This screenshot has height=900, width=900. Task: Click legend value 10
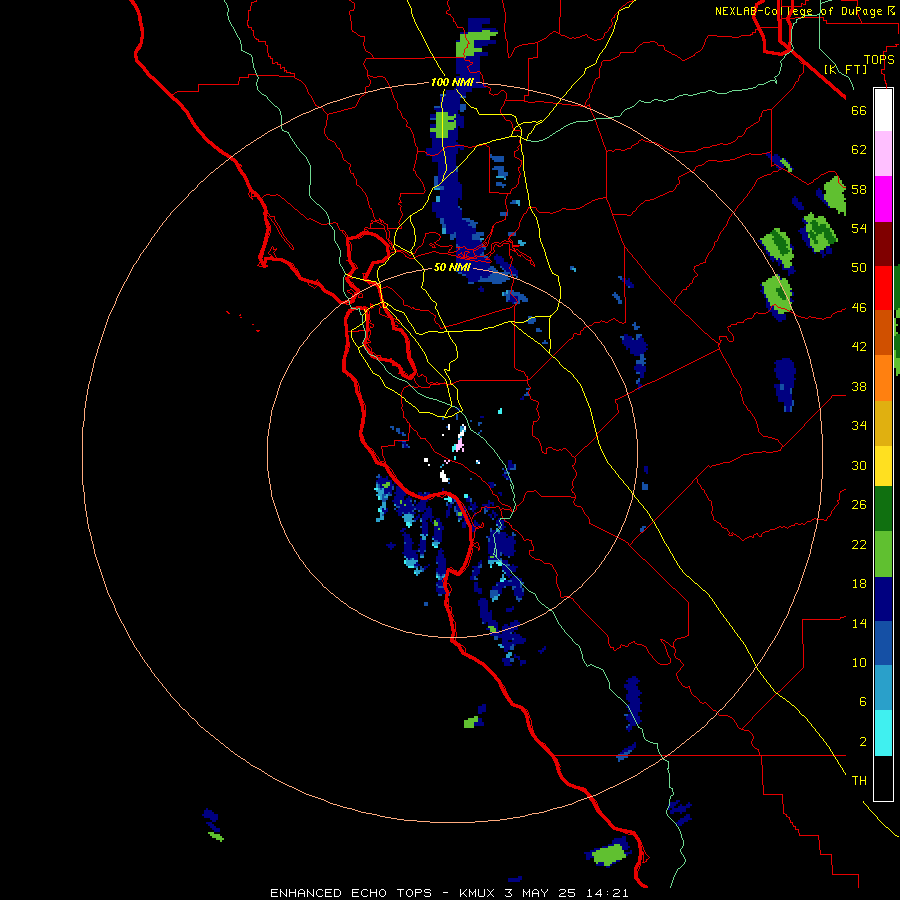point(859,662)
